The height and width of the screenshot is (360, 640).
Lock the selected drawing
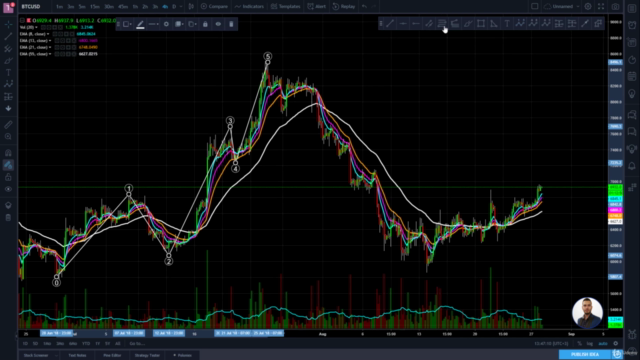coord(205,24)
